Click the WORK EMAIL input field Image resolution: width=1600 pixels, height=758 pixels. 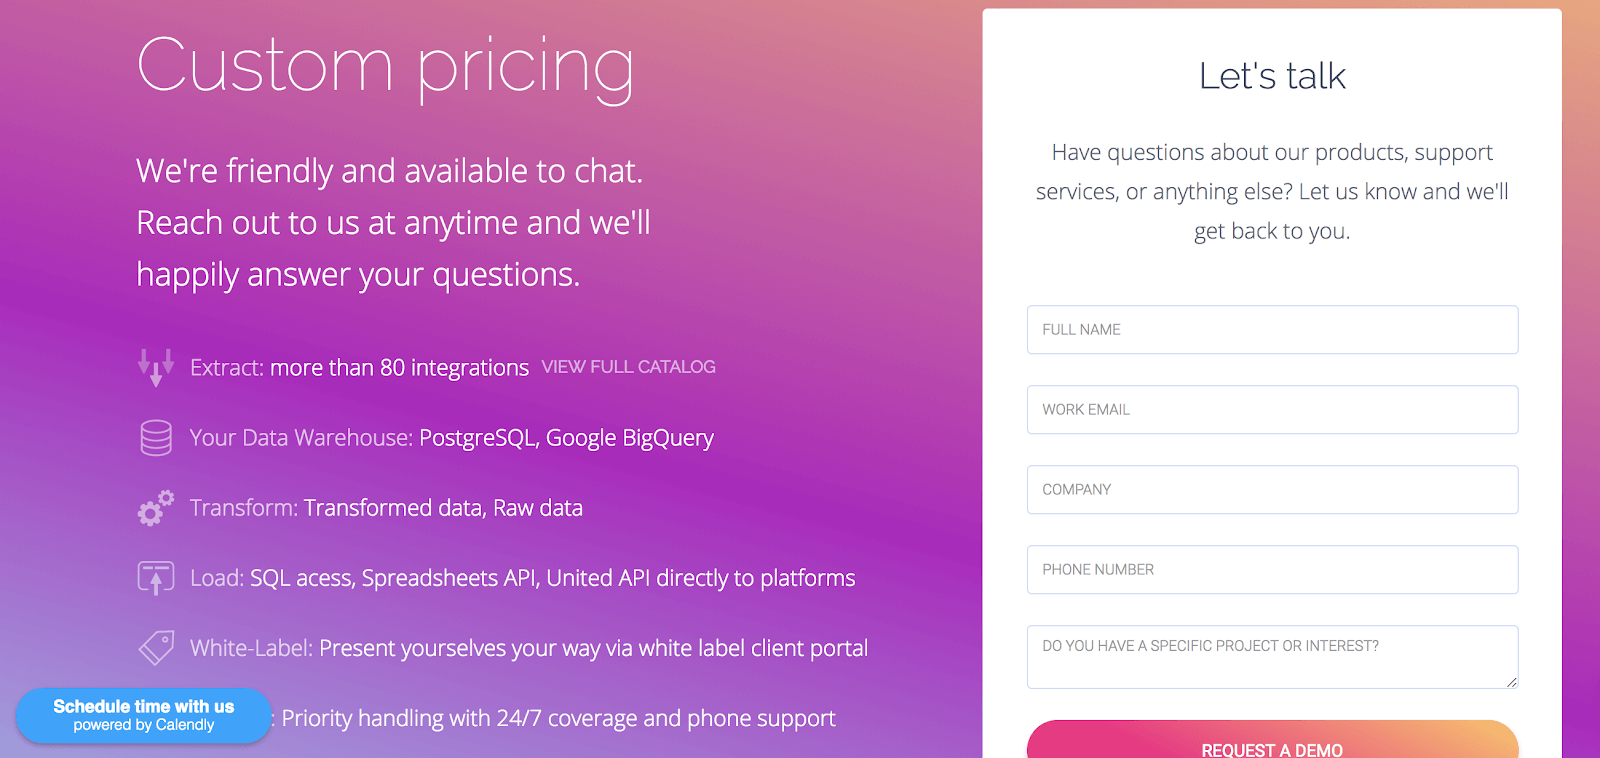1272,409
